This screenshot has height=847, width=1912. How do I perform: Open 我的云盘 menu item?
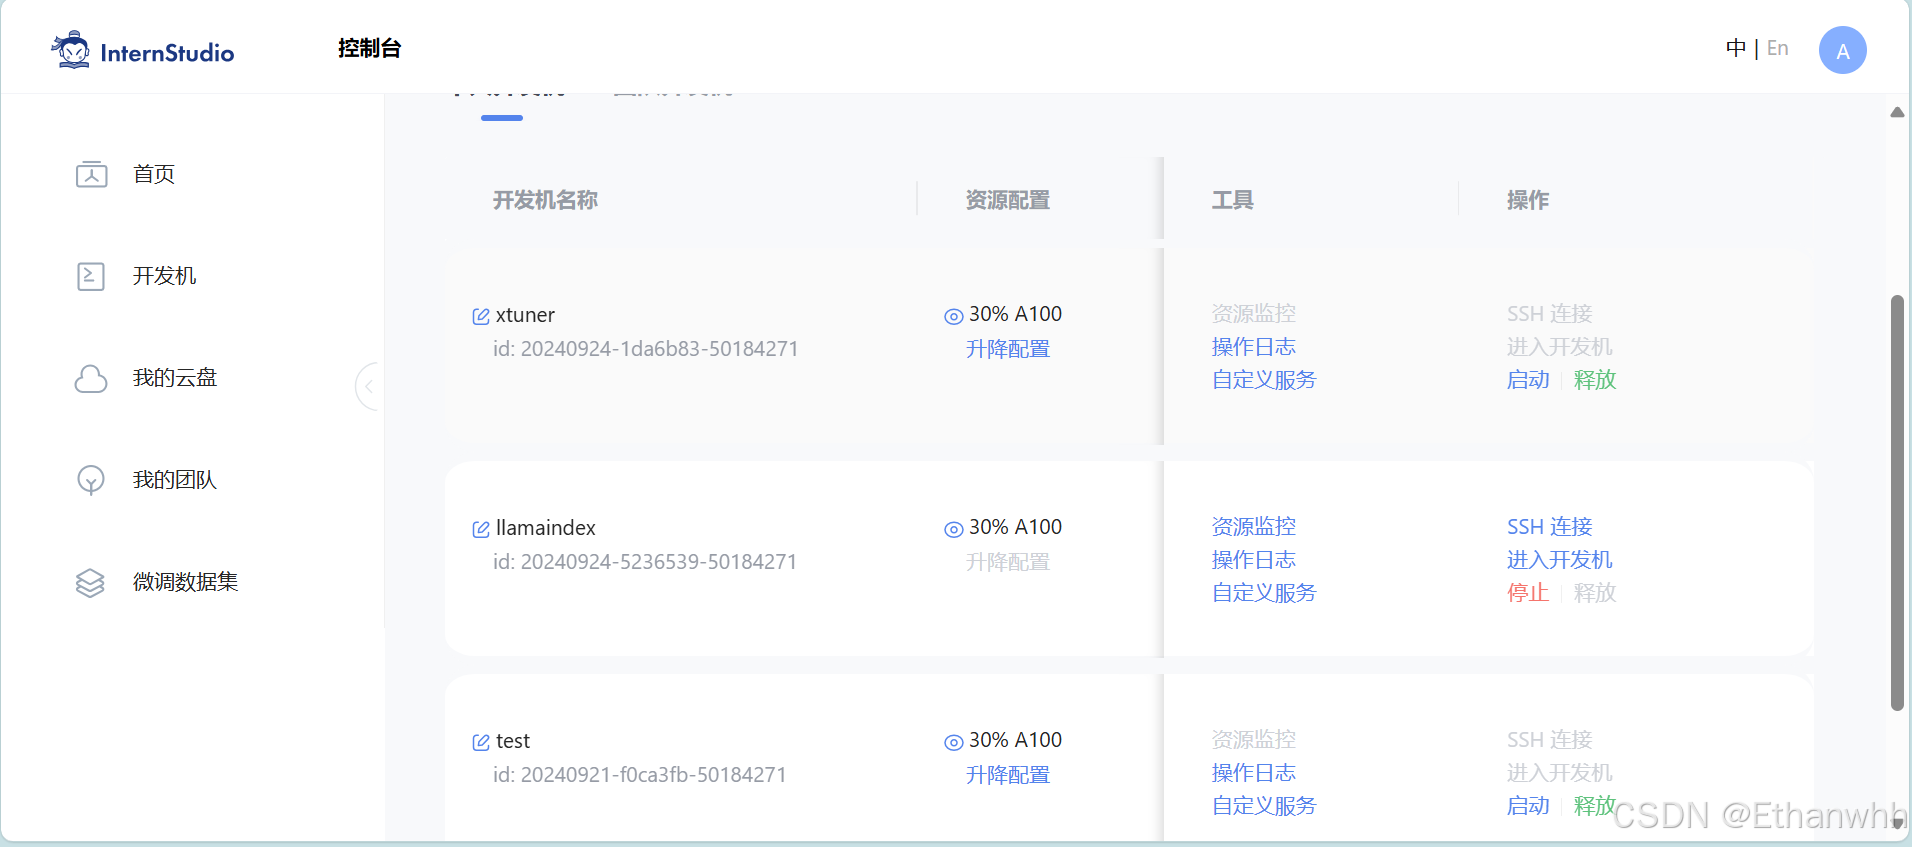(175, 378)
